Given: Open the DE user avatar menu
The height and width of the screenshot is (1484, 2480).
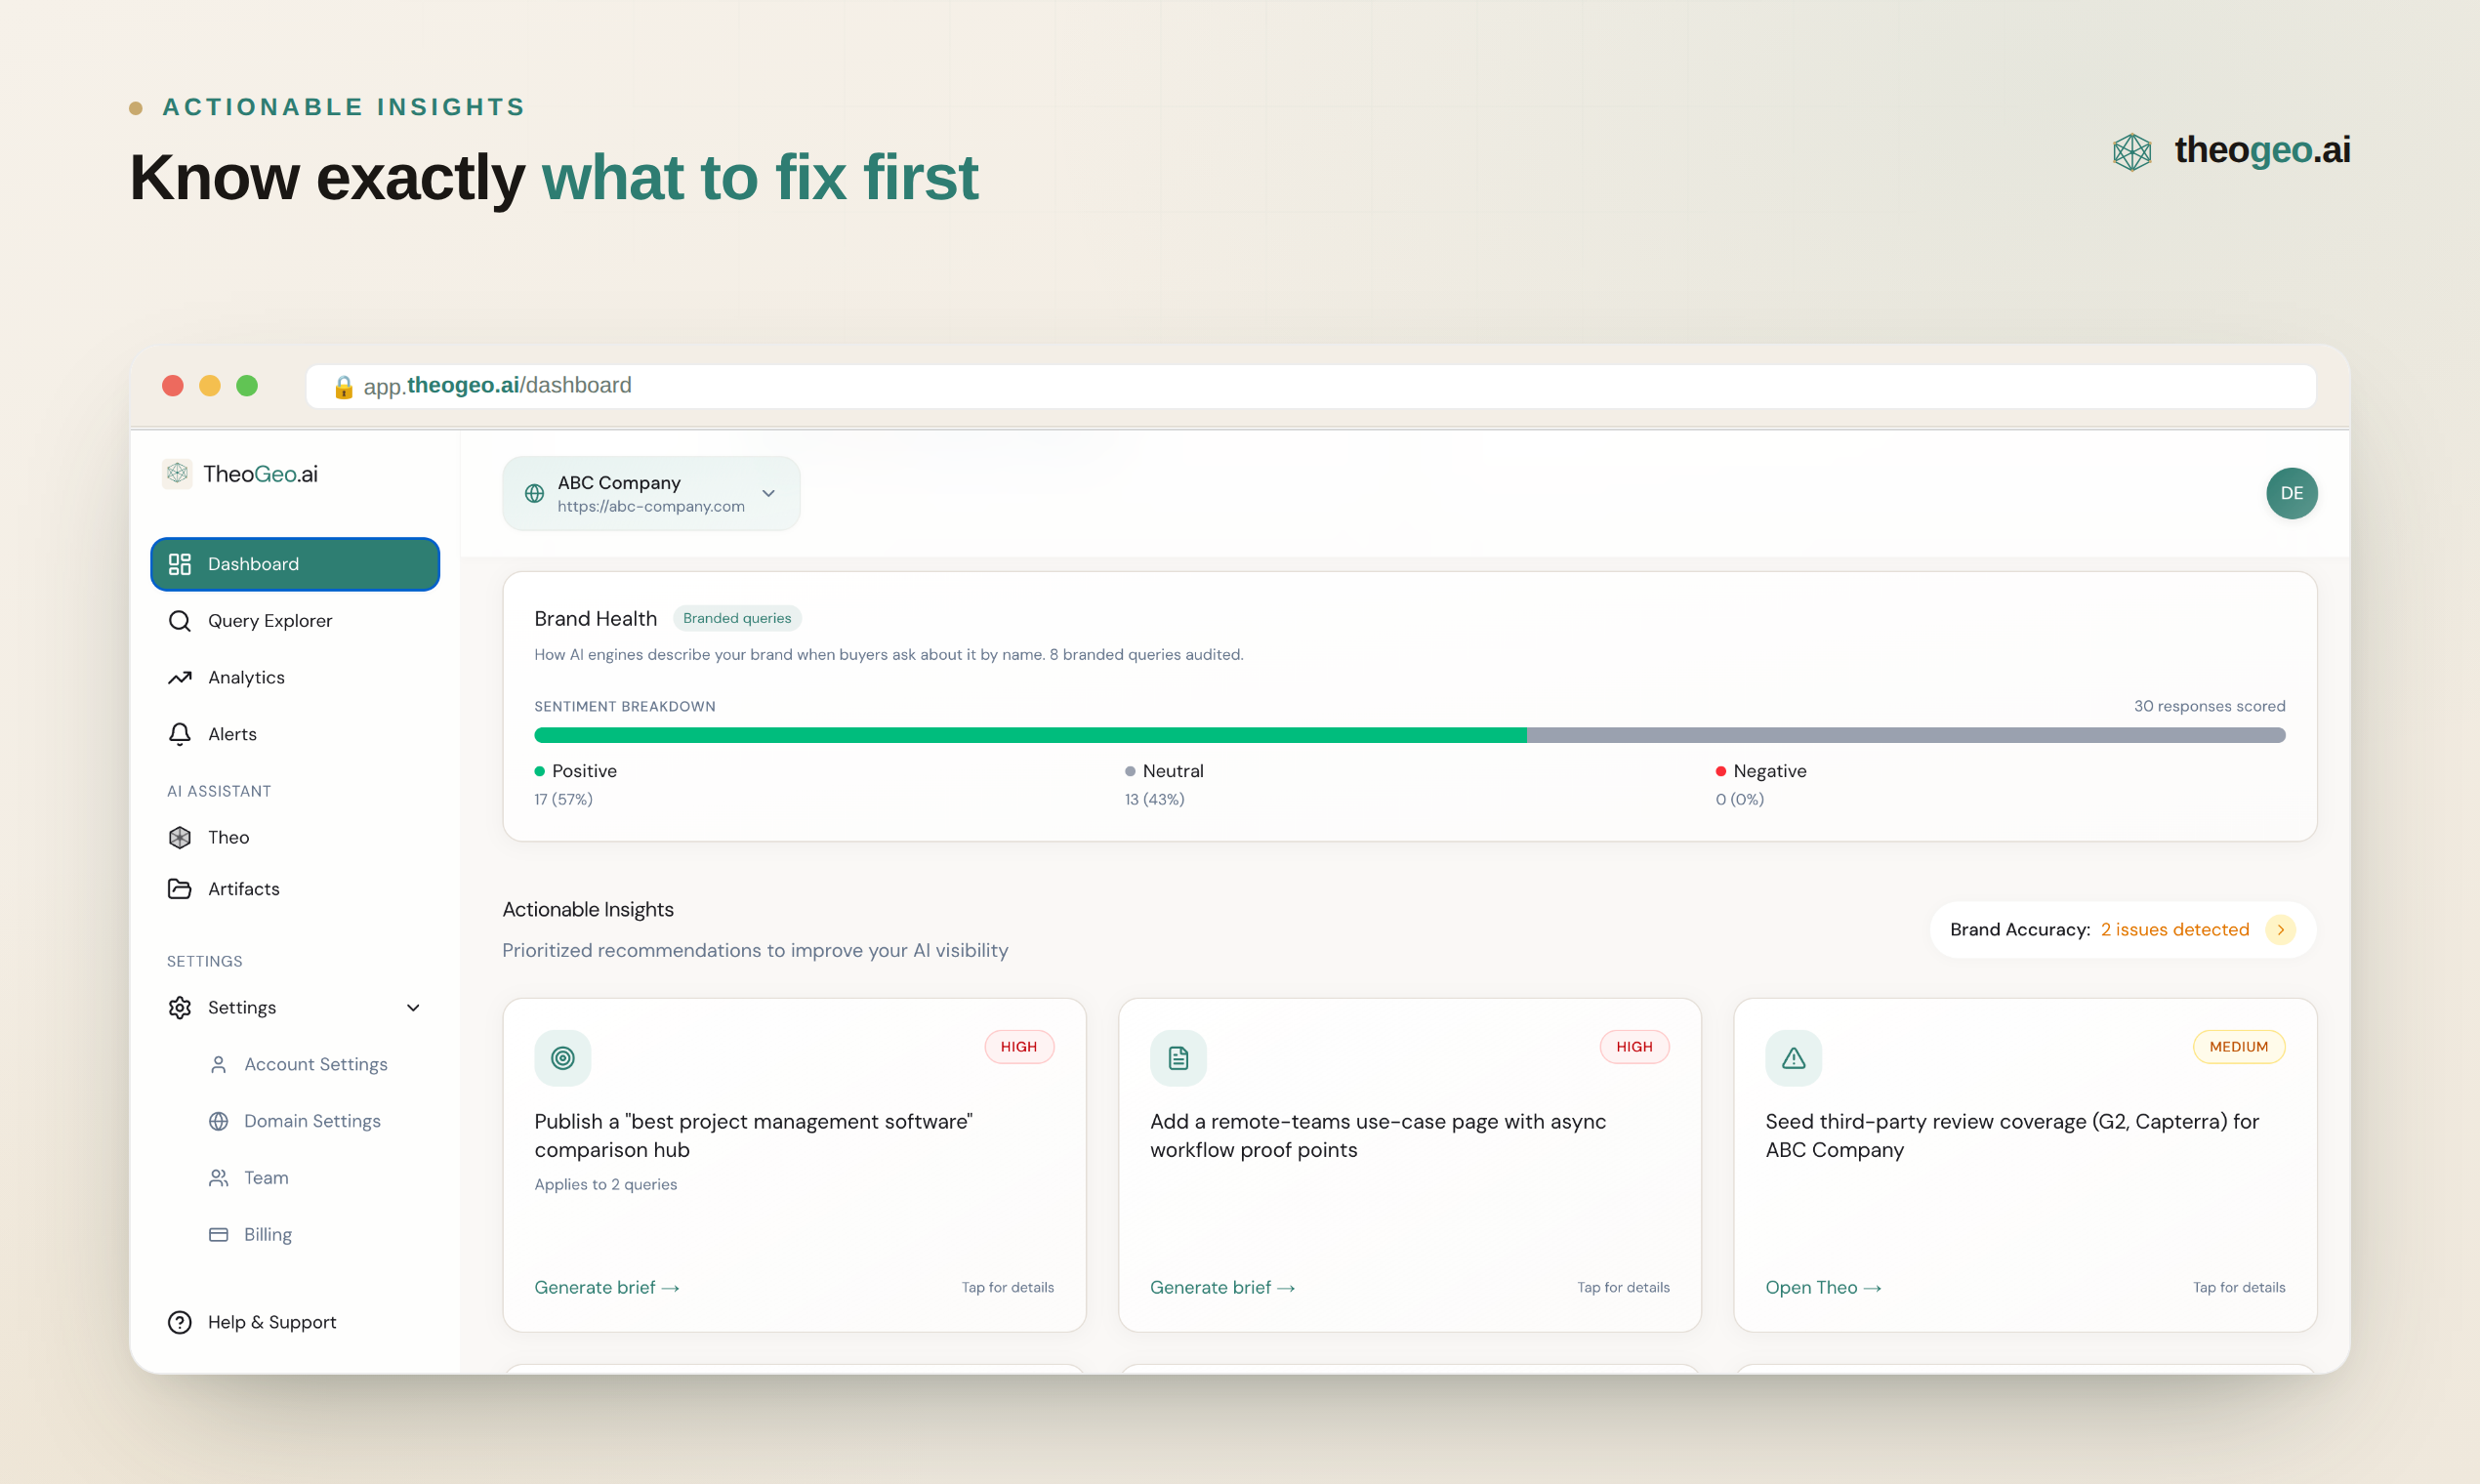Looking at the screenshot, I should (x=2291, y=493).
